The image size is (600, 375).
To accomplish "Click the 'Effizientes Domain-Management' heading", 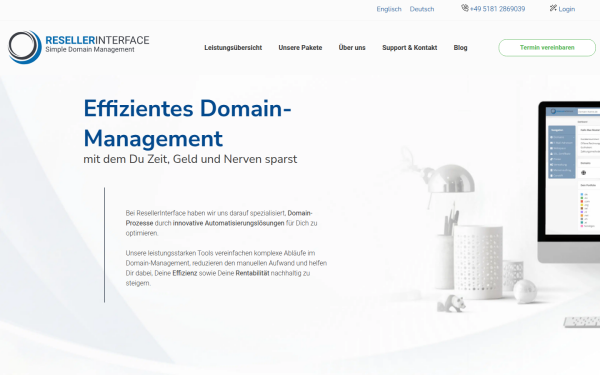I will tap(188, 123).
